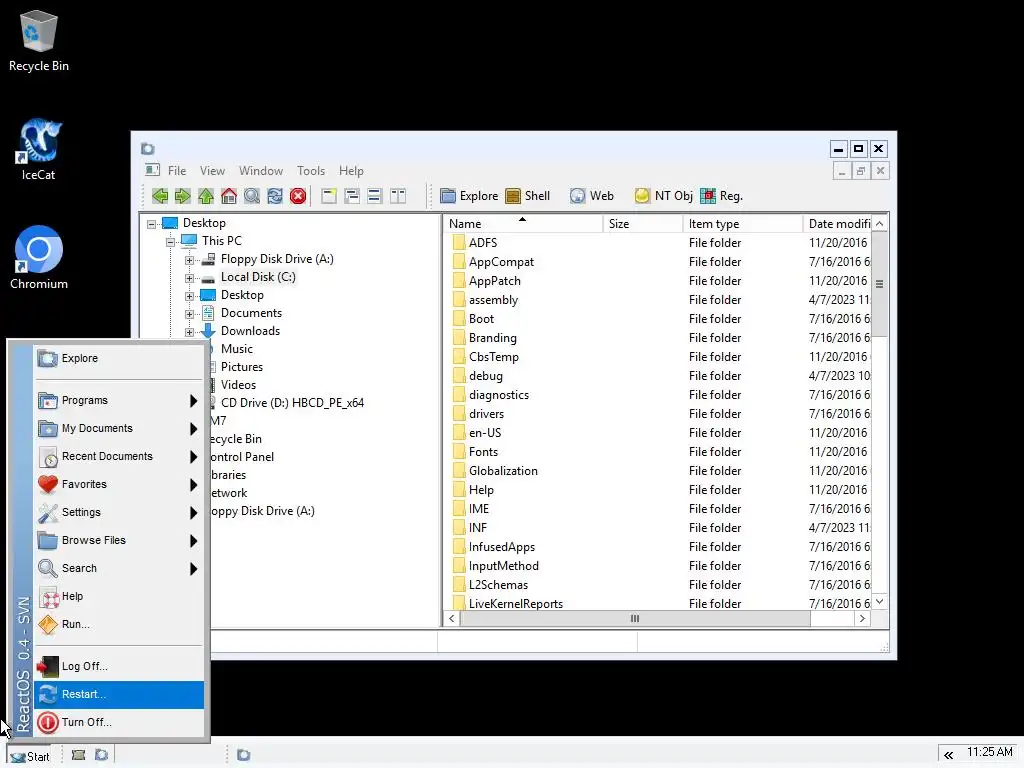This screenshot has height=768, width=1024.
Task: Click the green Back arrow in toolbar
Action: tap(159, 196)
